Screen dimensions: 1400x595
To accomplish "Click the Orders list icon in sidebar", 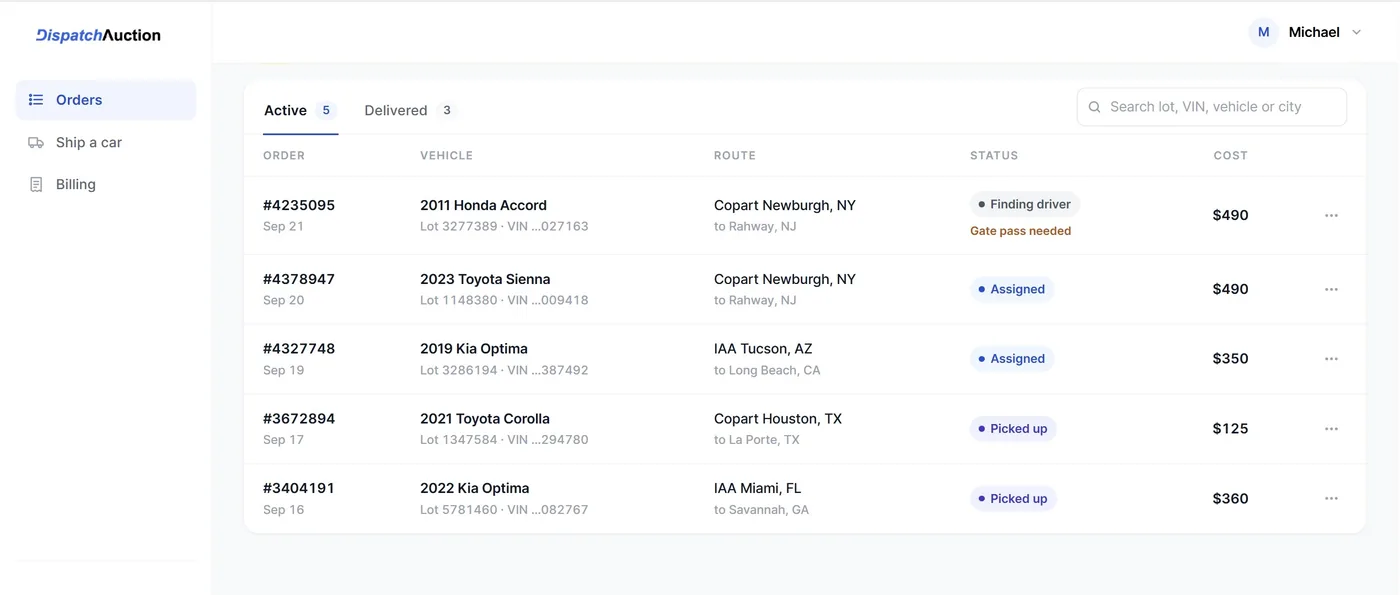I will click(36, 100).
